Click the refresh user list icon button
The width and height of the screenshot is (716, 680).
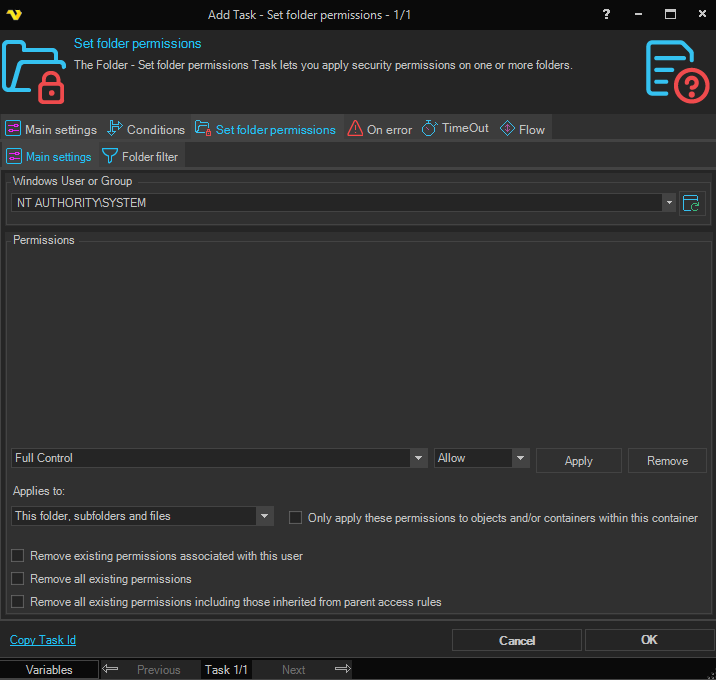point(692,203)
